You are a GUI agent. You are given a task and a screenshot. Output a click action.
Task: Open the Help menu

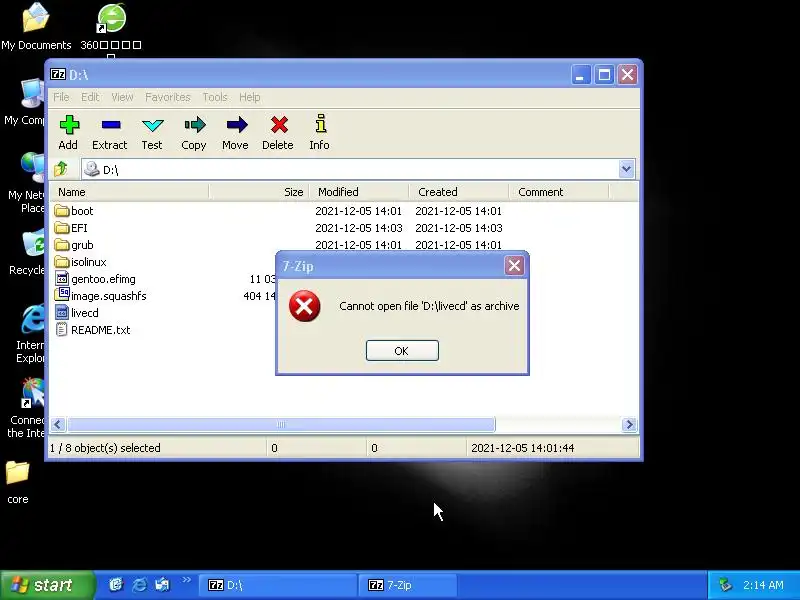click(250, 97)
